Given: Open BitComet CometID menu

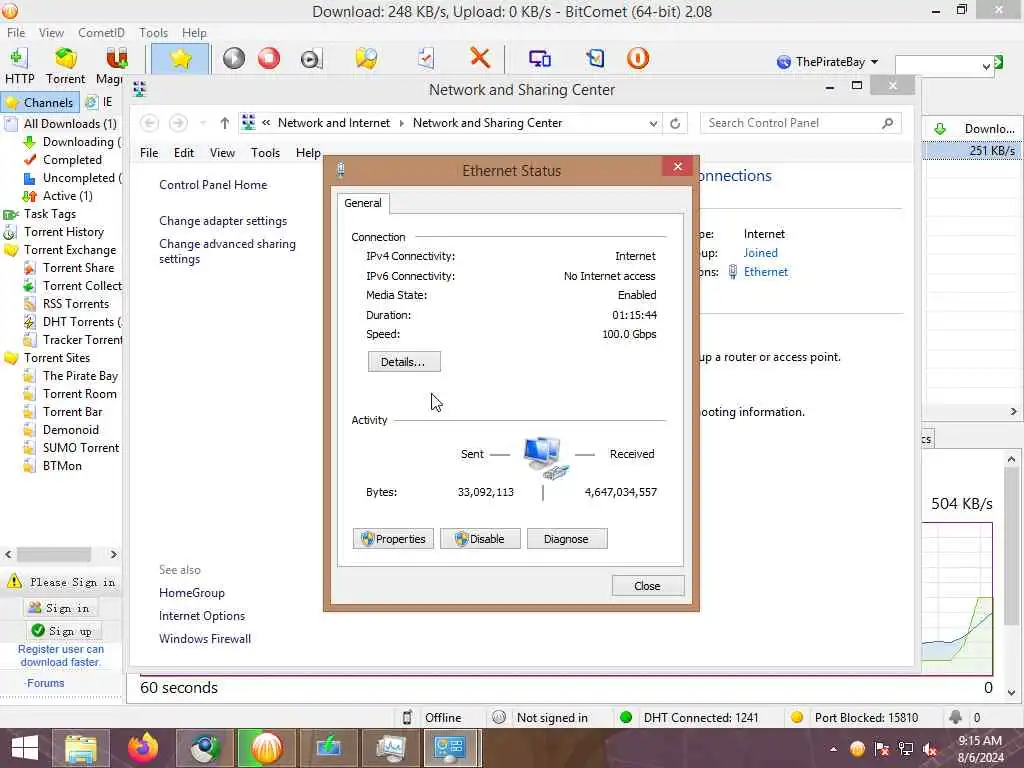Looking at the screenshot, I should click(x=101, y=33).
